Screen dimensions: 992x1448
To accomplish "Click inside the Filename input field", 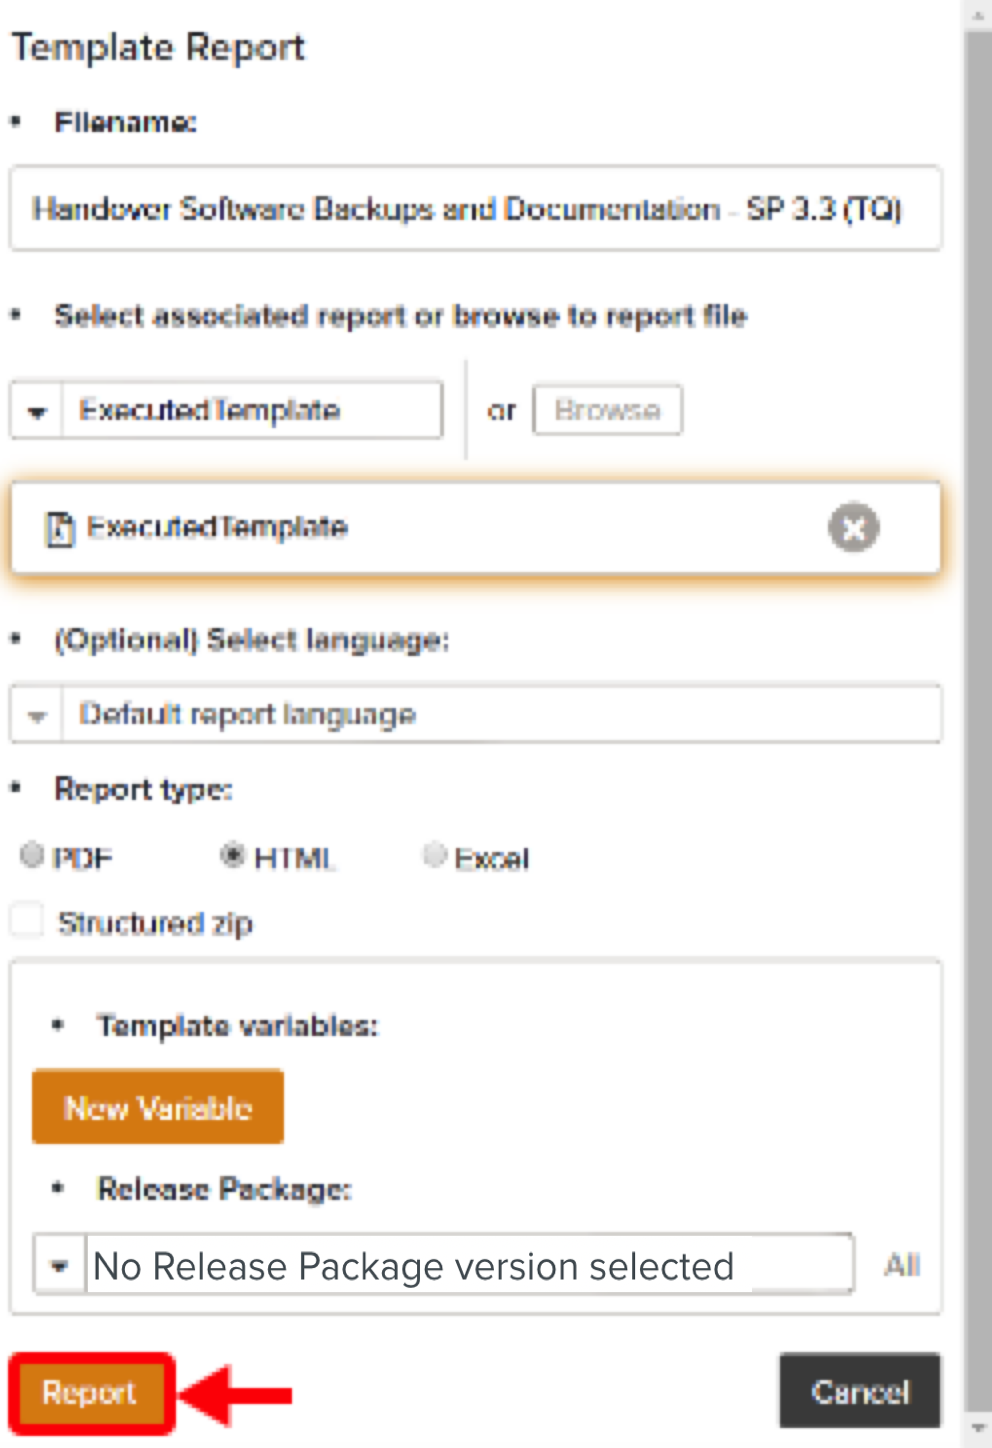I will click(x=475, y=209).
